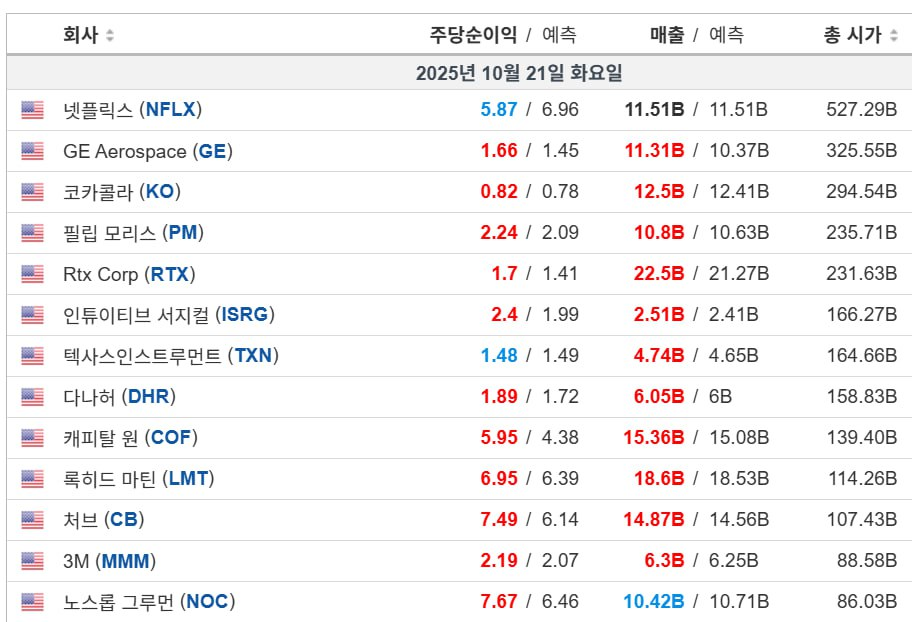
Task: Select Netflix revenue value 11.51B in bold
Action: point(654,109)
